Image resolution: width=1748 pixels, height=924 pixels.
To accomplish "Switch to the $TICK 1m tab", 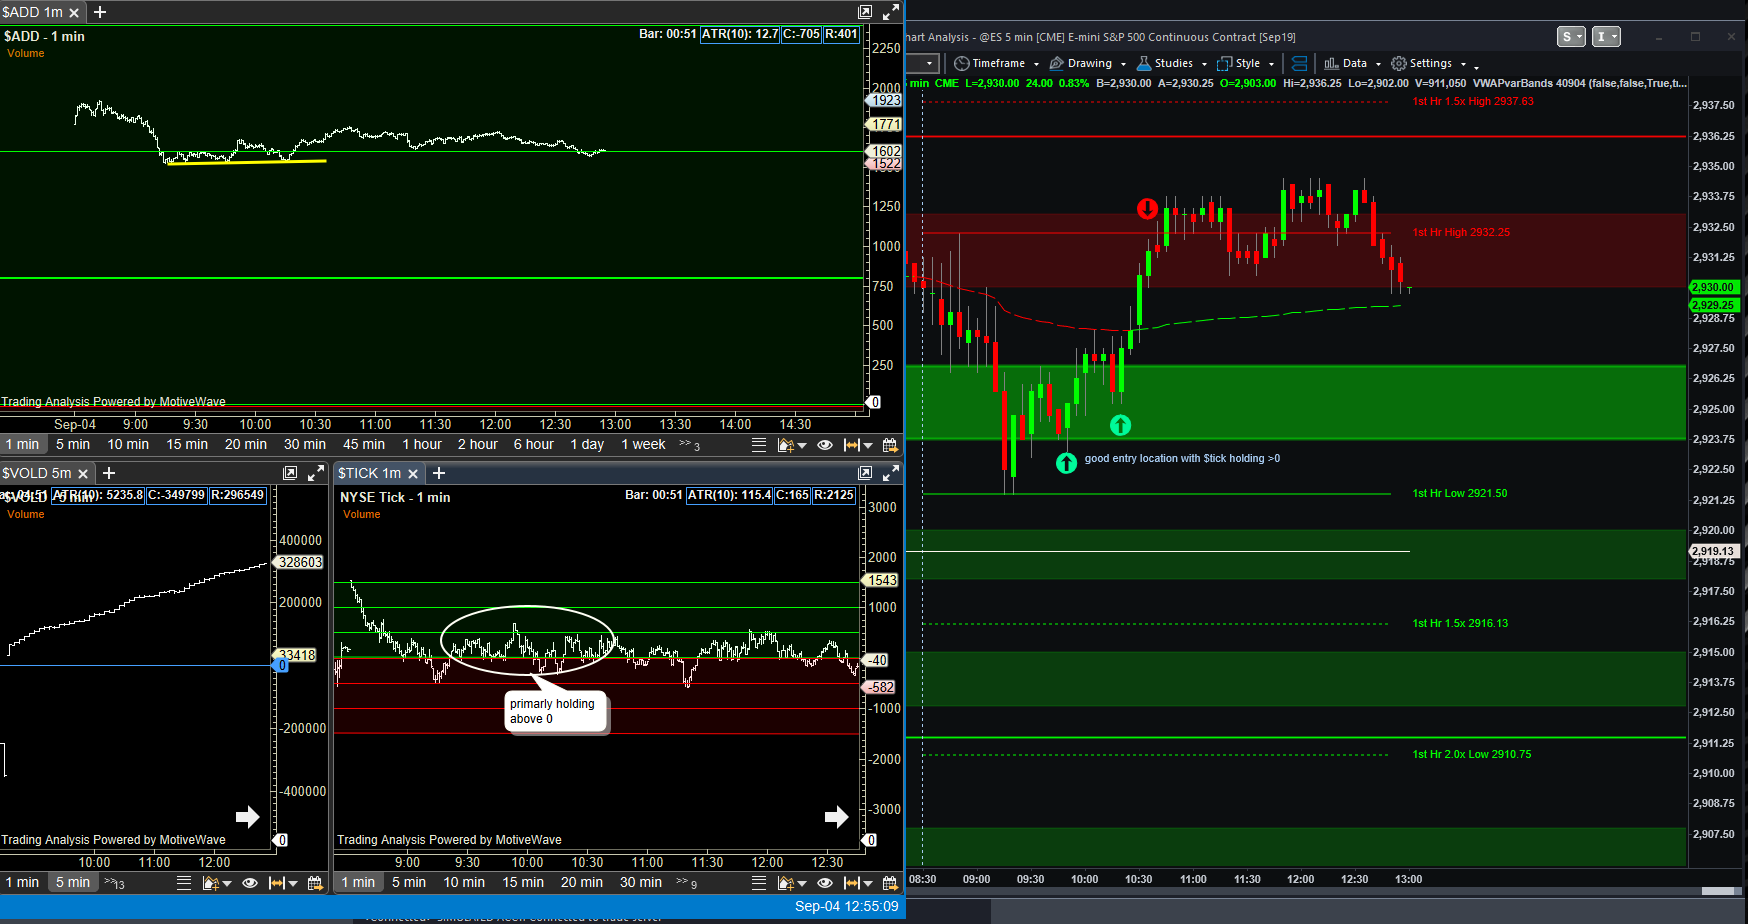I will coord(369,473).
